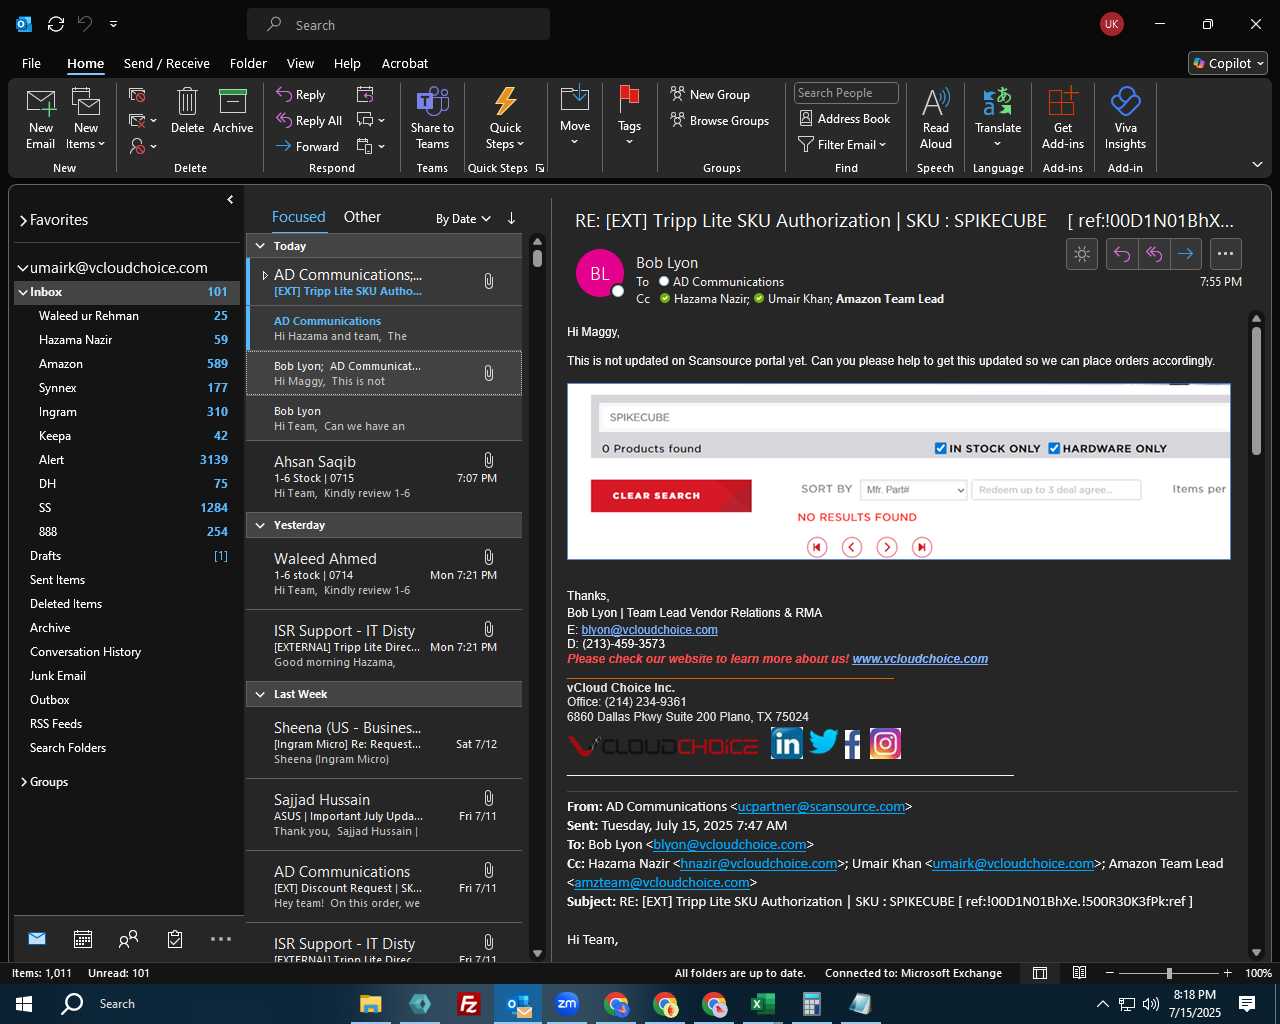Open the Tags dropdown
This screenshot has width=1280, height=1024.
click(x=629, y=118)
